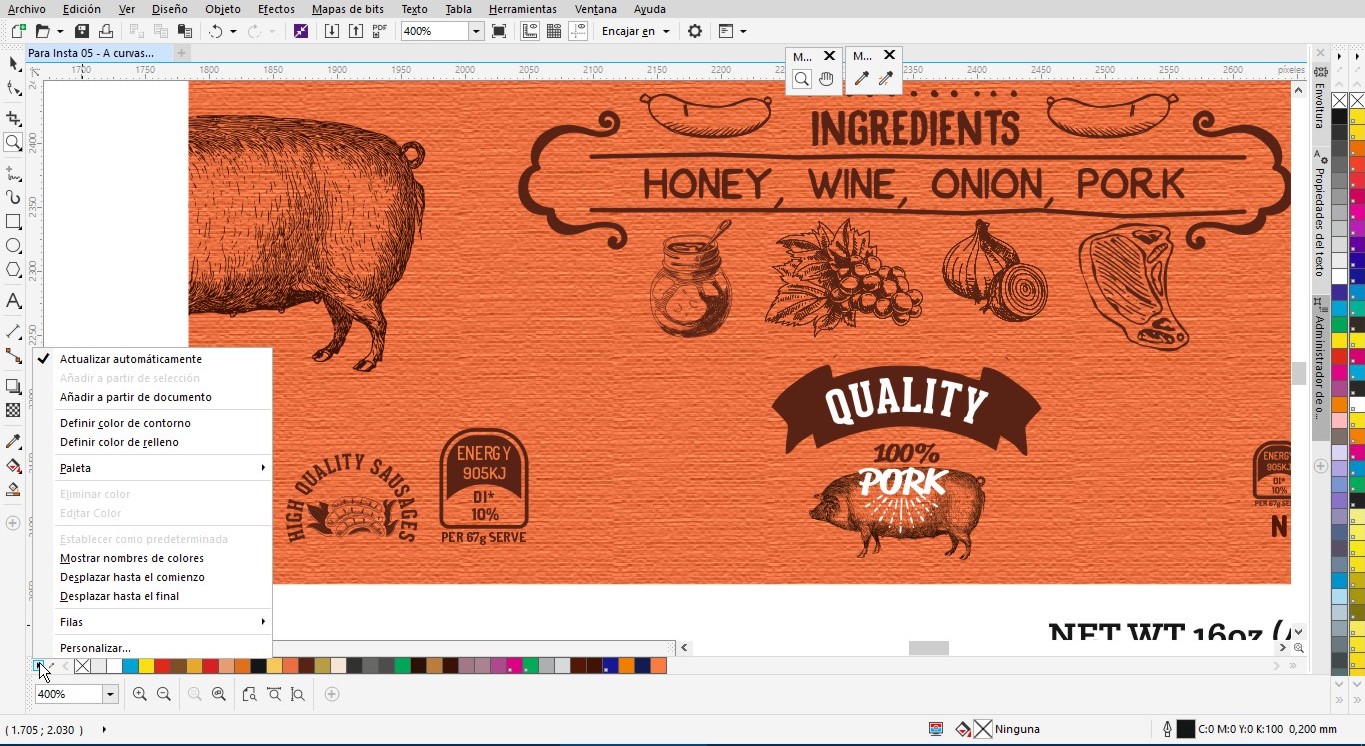This screenshot has height=746, width=1365.
Task: Click the New document icon
Action: coord(18,31)
